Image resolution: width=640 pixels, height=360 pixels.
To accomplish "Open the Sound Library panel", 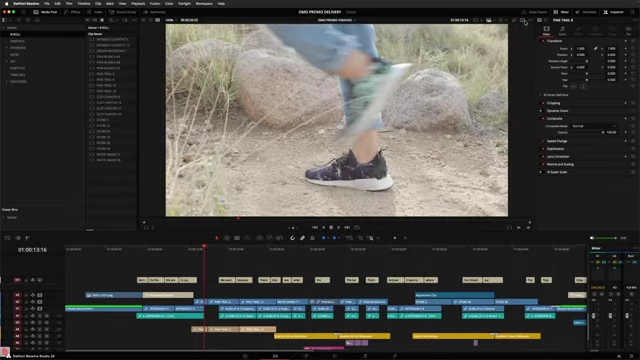I will pos(122,12).
